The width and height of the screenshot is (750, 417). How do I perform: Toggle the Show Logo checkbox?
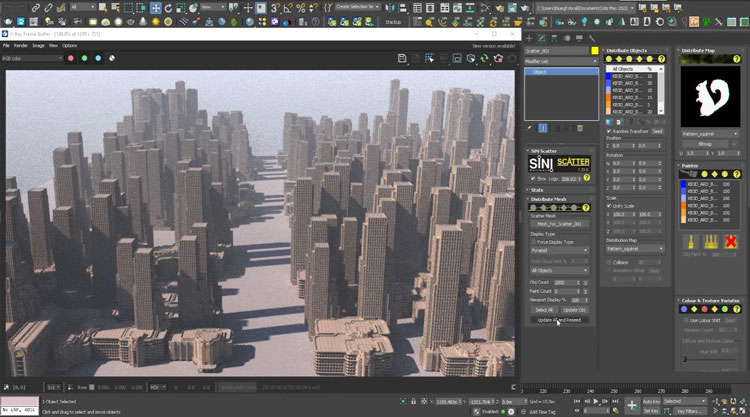533,178
